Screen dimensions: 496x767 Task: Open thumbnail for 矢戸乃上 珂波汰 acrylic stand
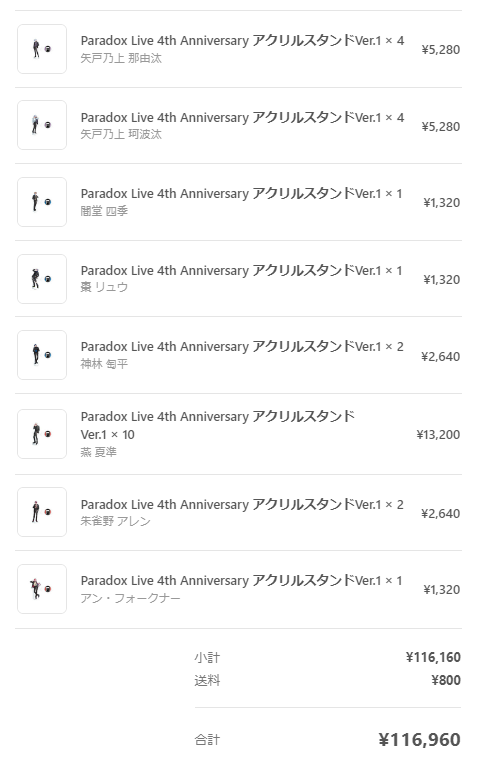tap(42, 125)
